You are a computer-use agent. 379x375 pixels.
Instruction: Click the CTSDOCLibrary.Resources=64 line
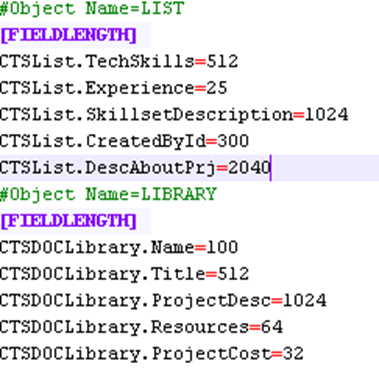141,327
